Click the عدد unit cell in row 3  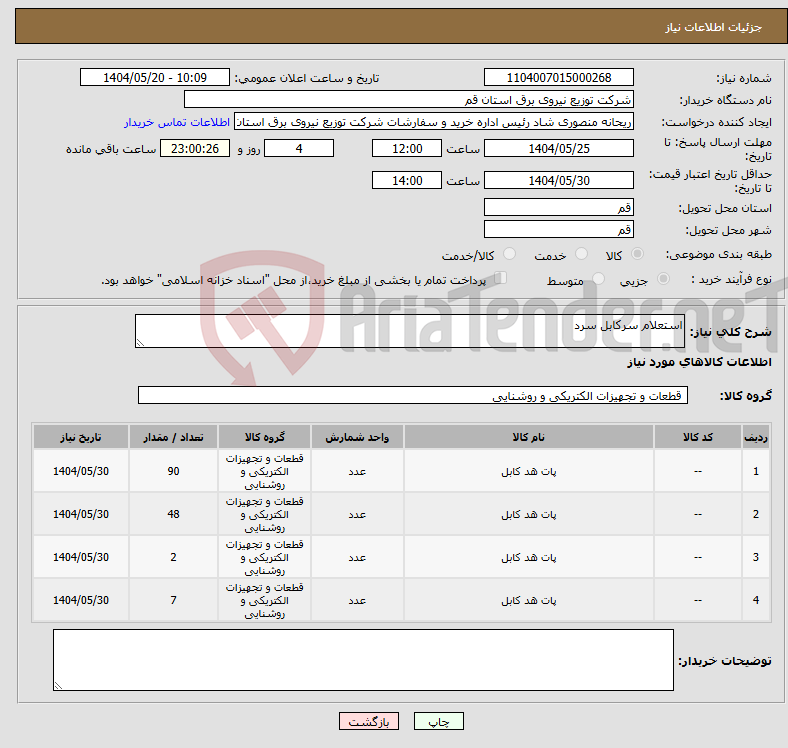click(357, 557)
